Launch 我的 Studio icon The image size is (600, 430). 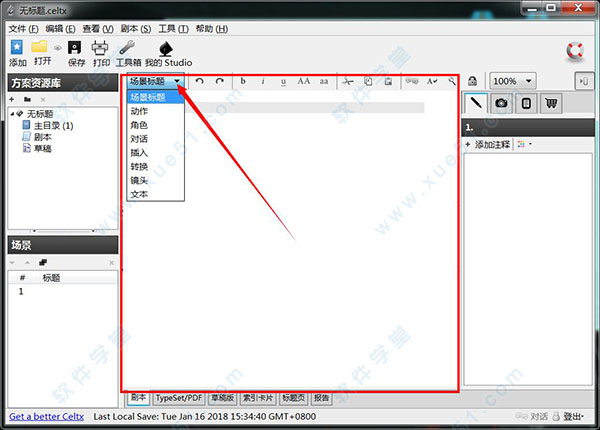click(x=168, y=48)
